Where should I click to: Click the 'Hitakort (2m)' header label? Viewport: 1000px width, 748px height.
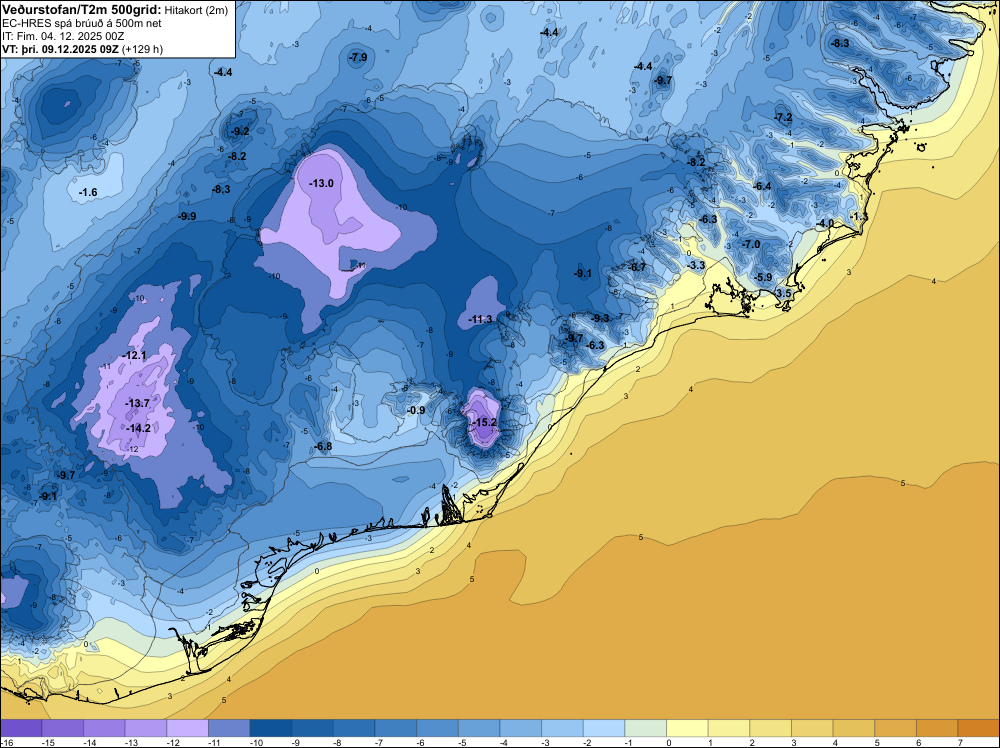coord(196,10)
